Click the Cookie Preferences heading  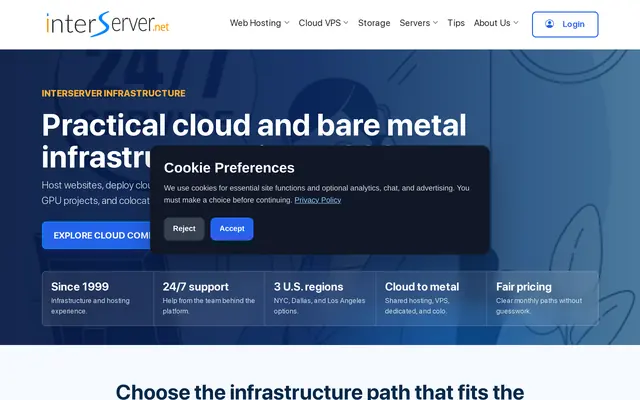(229, 168)
